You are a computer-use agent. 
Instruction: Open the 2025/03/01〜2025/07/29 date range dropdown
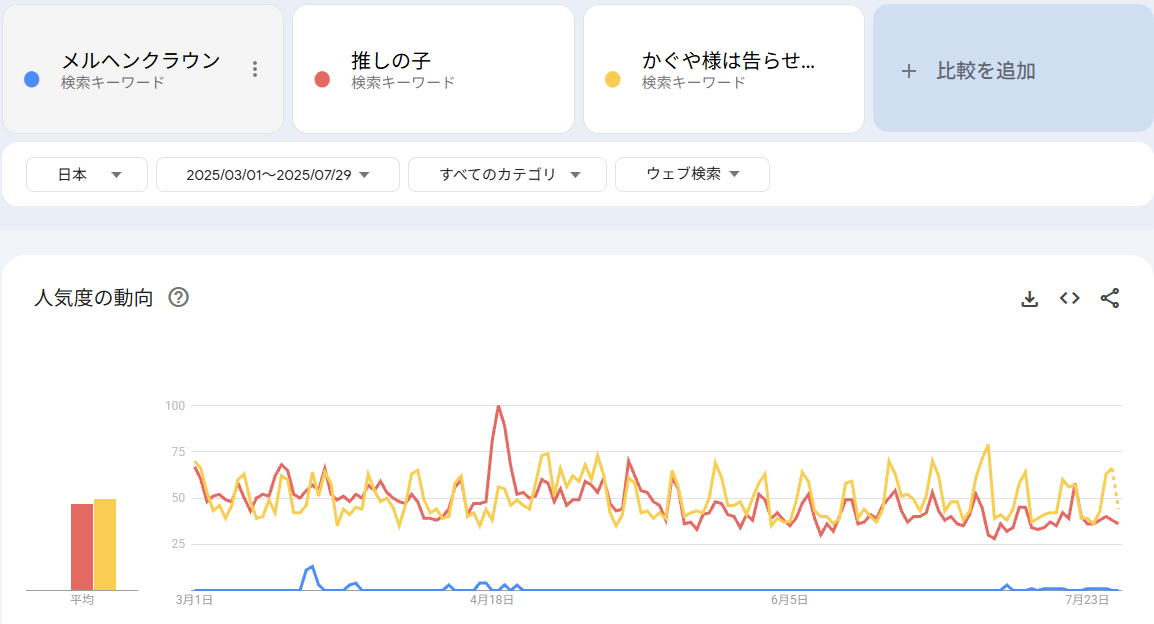277,174
